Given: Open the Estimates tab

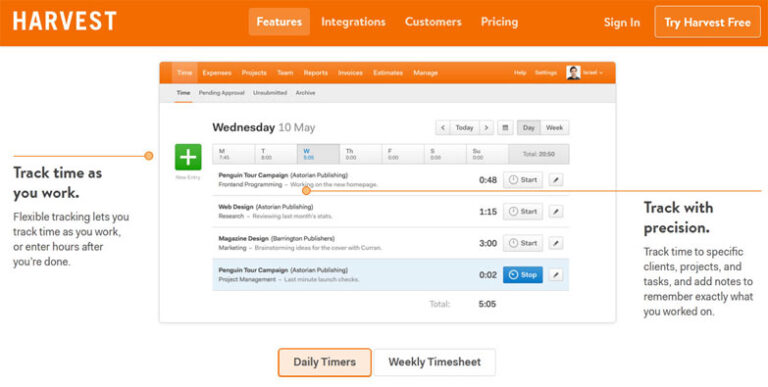Looking at the screenshot, I should coord(388,73).
